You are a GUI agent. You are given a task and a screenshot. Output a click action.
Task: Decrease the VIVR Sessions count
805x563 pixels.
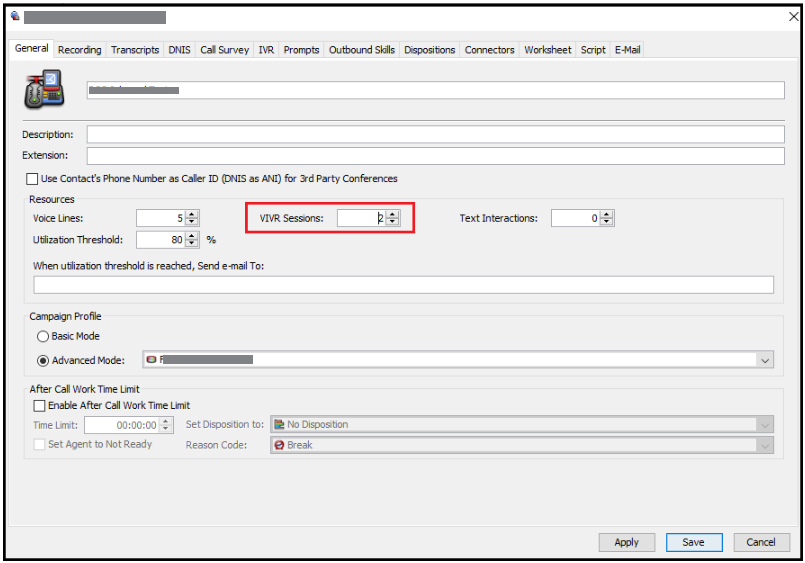pyautogui.click(x=393, y=222)
